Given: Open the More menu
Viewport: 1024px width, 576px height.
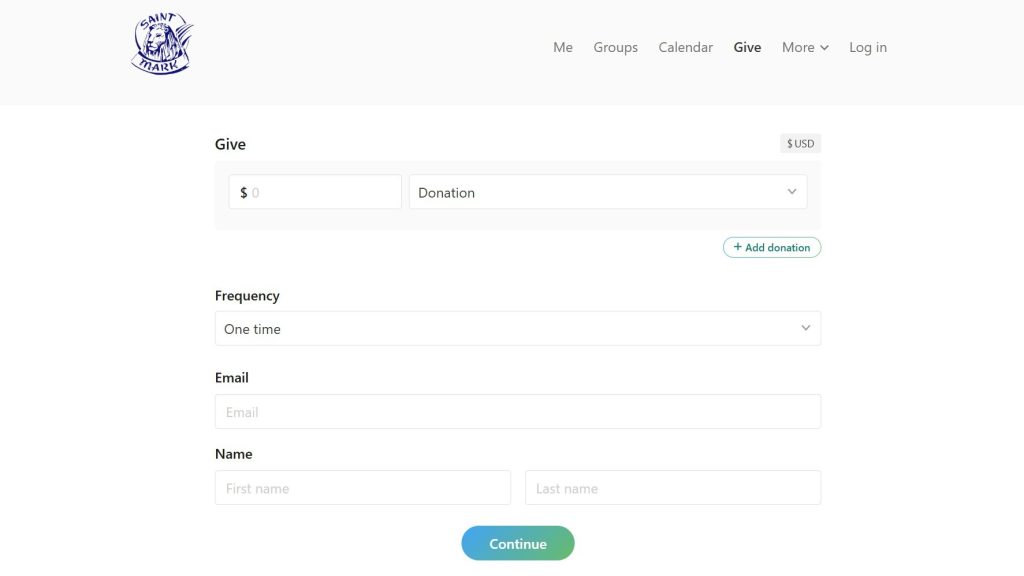Looking at the screenshot, I should pos(805,48).
